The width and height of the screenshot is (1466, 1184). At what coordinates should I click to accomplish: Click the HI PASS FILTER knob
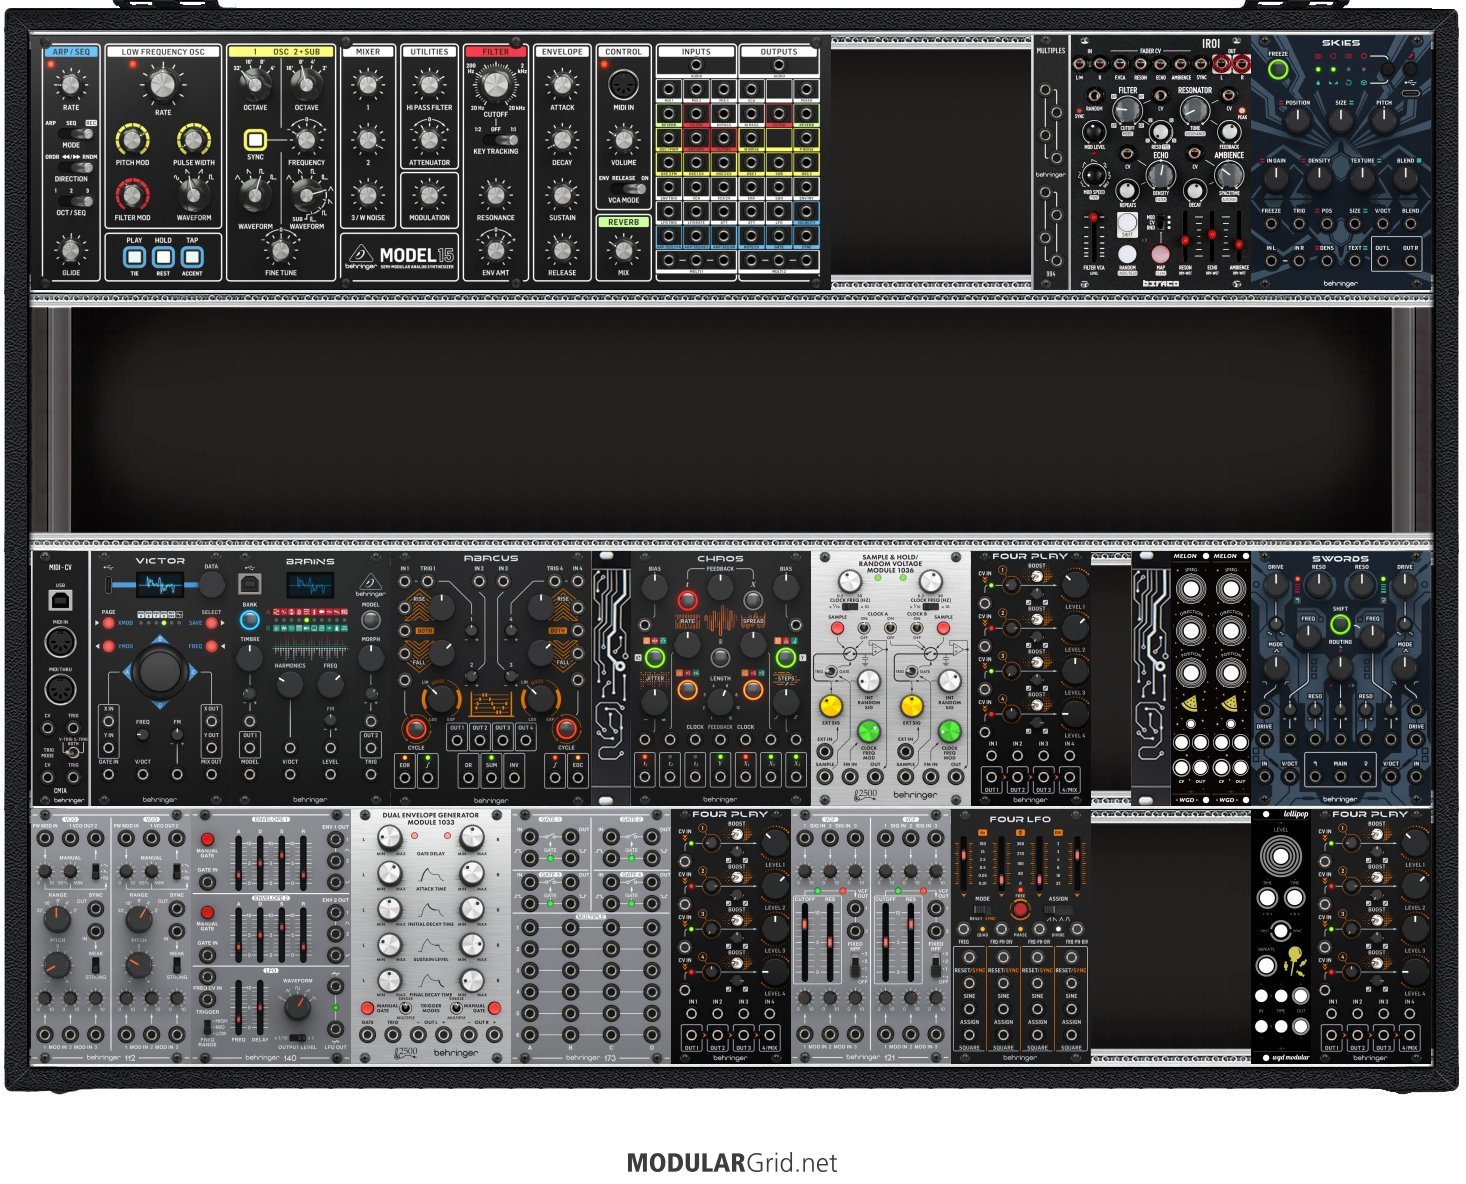[x=429, y=85]
